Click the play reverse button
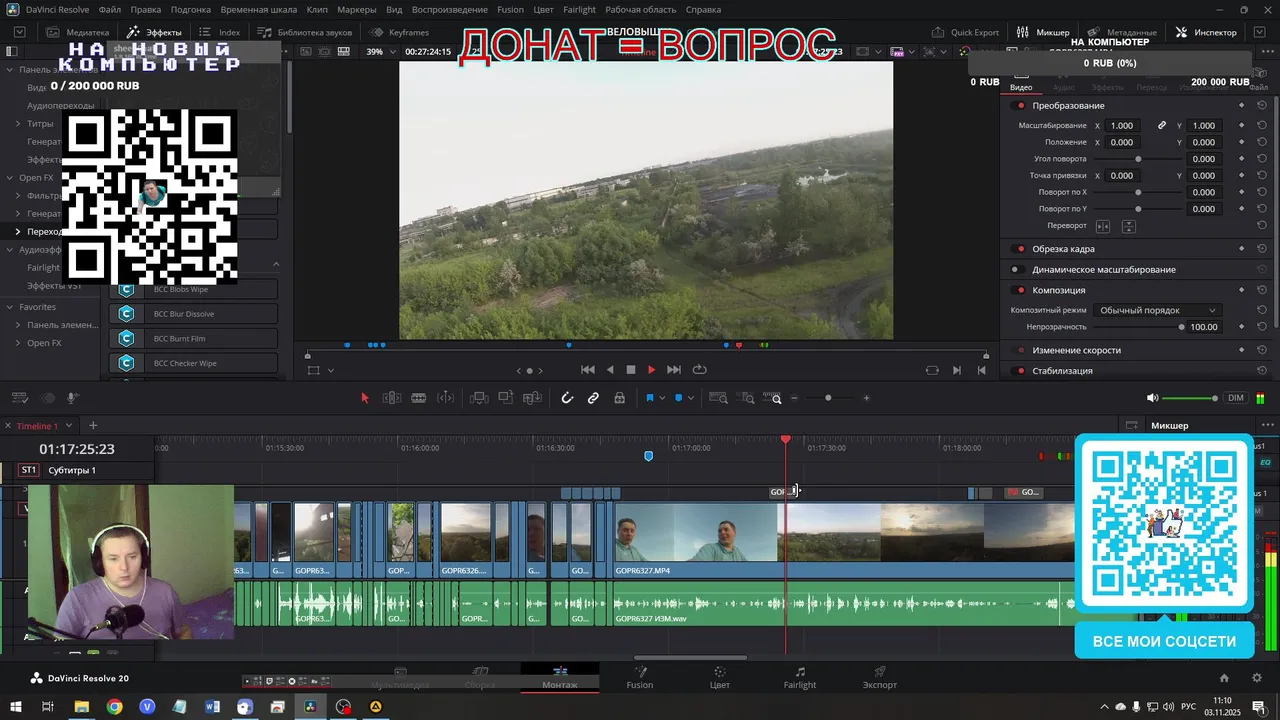The image size is (1280, 720). click(610, 370)
